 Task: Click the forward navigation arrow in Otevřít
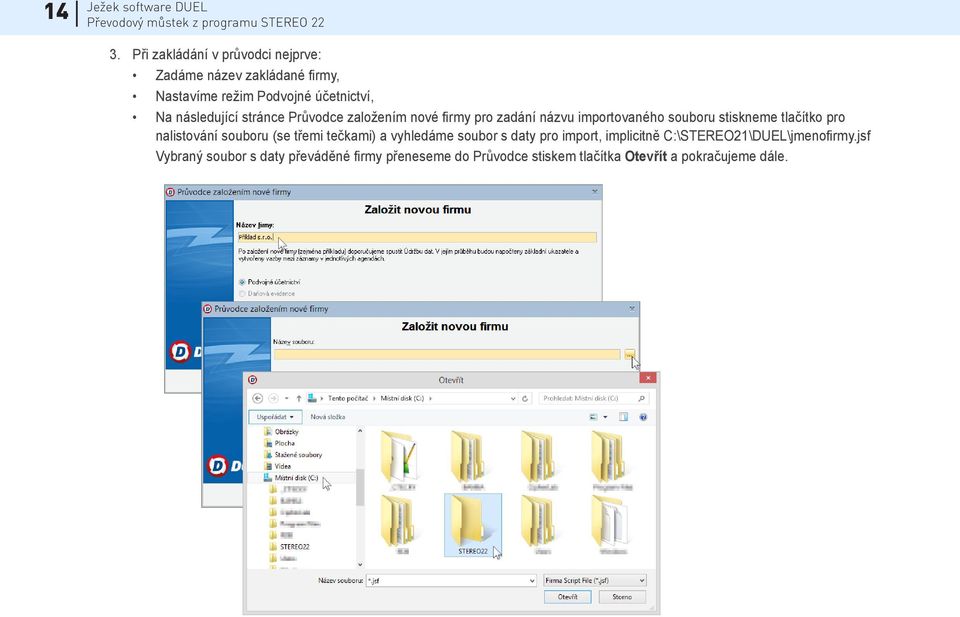click(x=274, y=398)
